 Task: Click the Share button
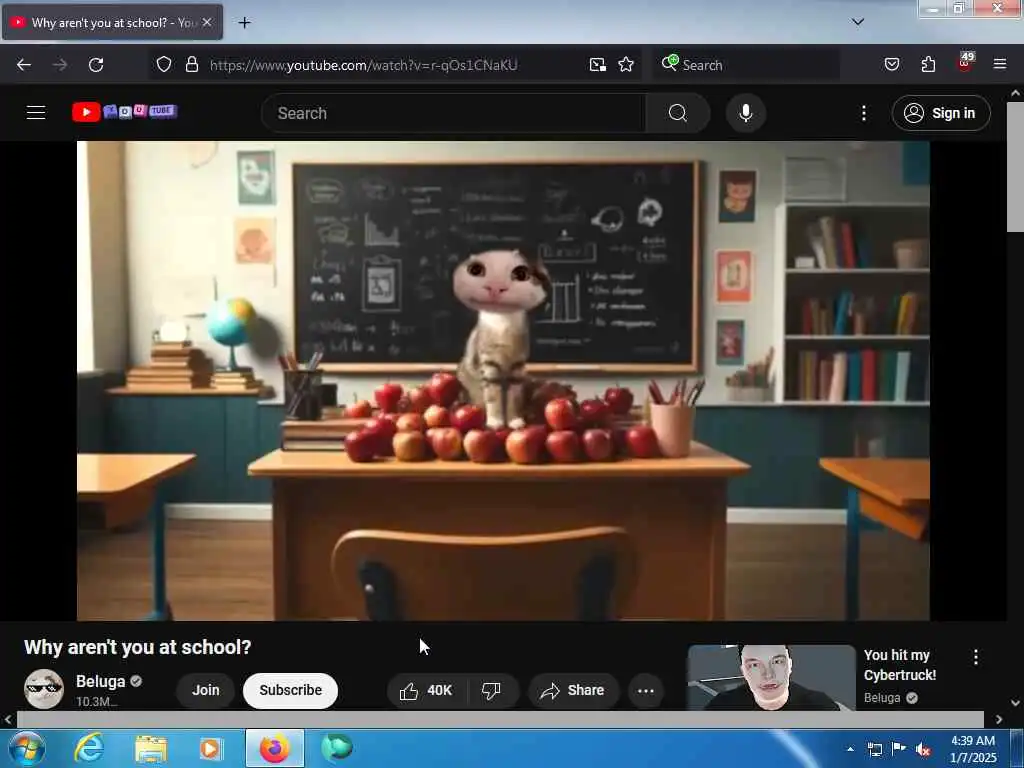point(573,690)
